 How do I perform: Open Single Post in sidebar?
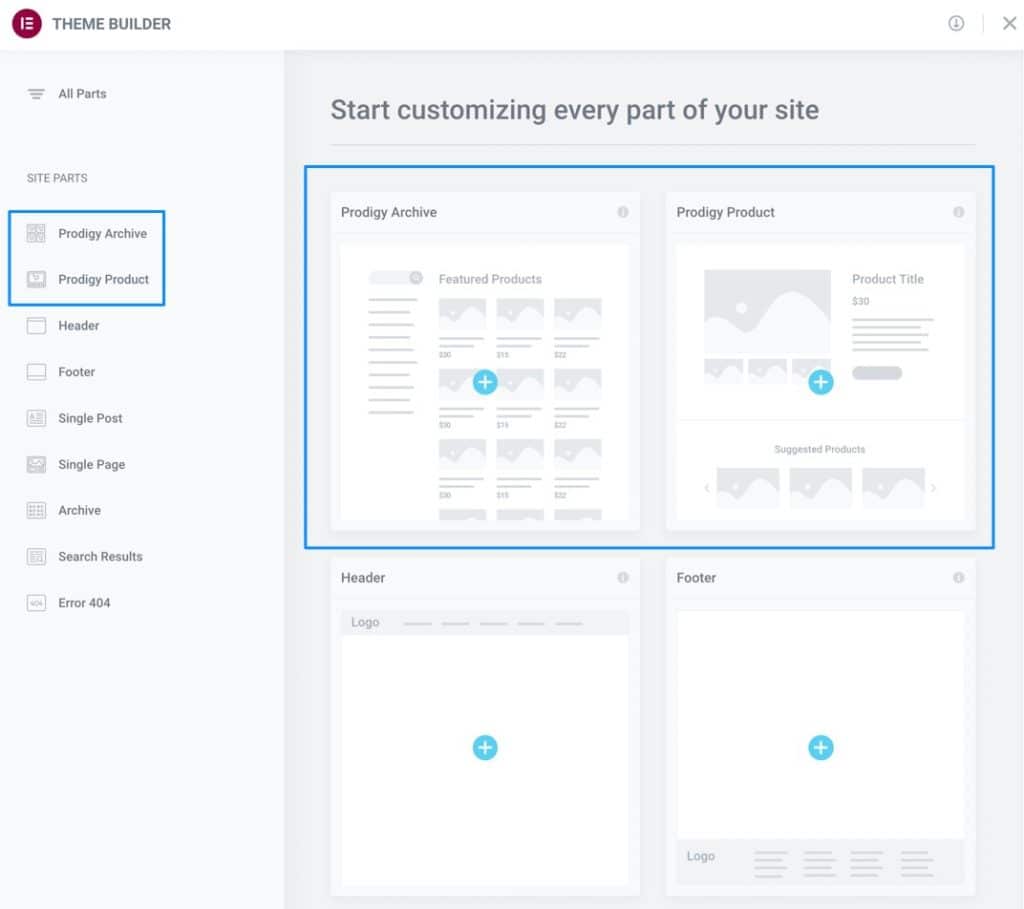tap(90, 418)
